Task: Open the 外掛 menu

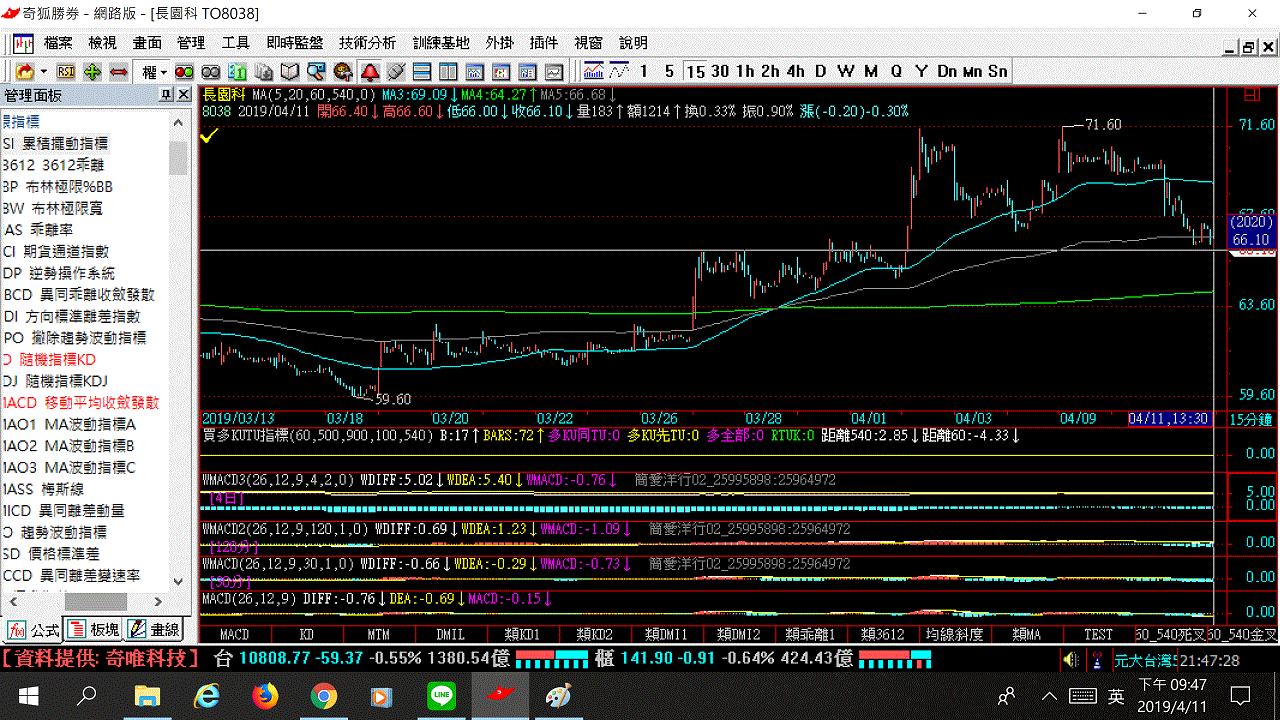Action: click(499, 43)
